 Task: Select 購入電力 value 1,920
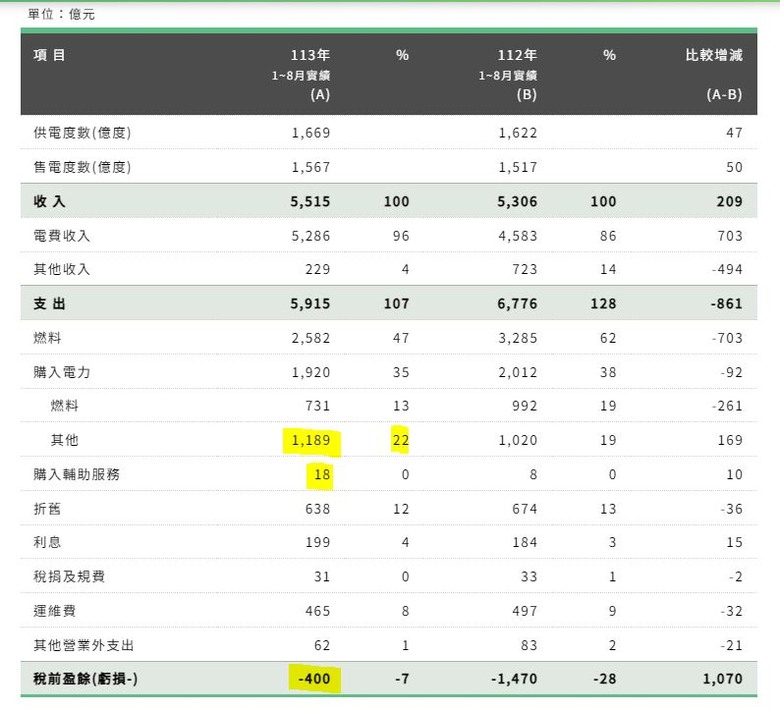[x=311, y=372]
